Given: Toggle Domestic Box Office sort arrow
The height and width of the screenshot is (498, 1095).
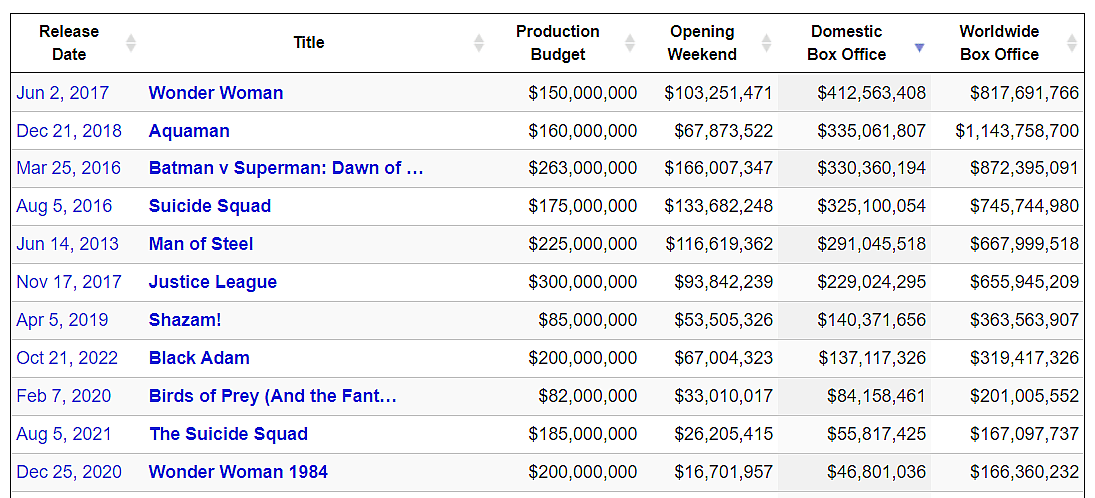Looking at the screenshot, I should [x=920, y=48].
